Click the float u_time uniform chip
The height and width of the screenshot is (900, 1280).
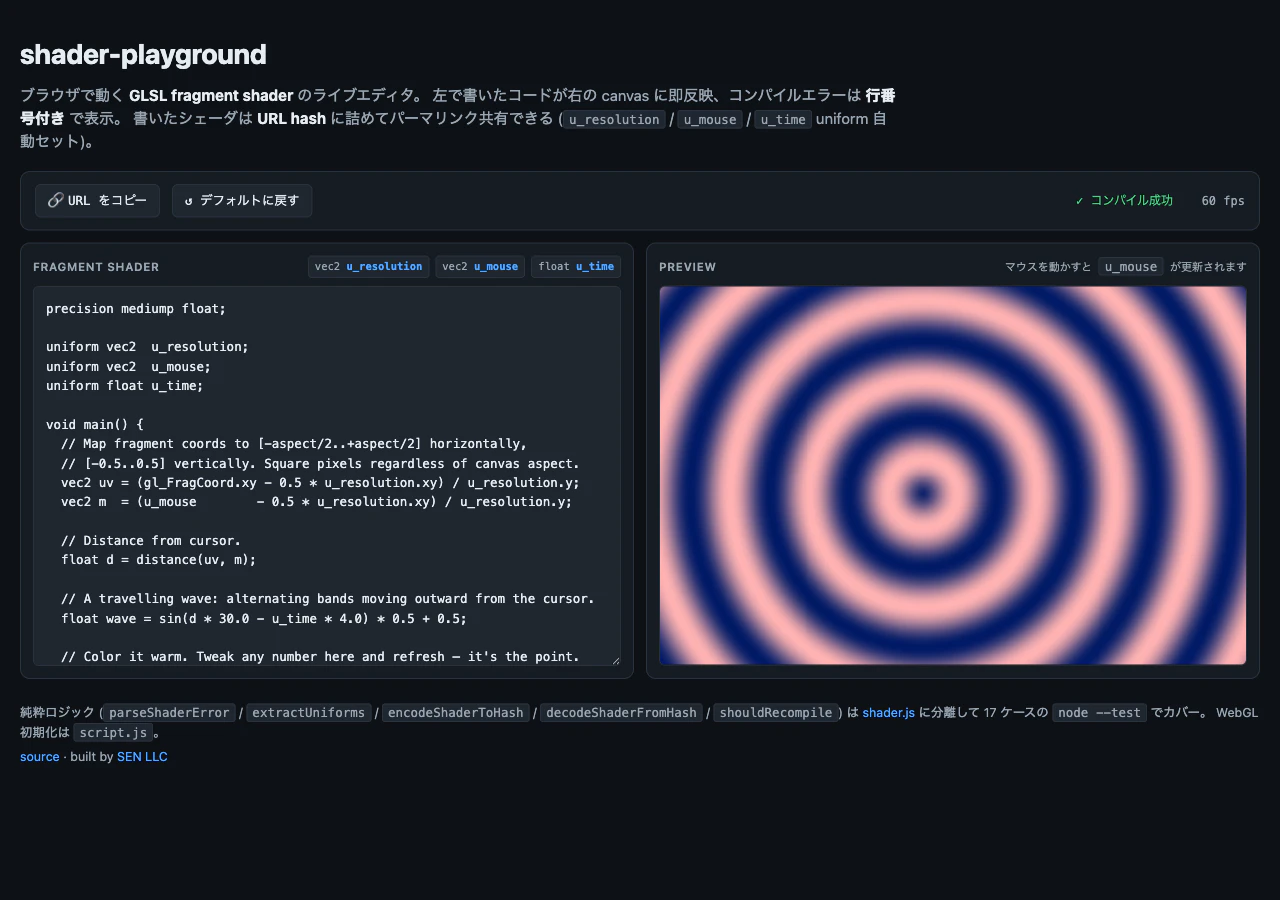[x=576, y=267]
